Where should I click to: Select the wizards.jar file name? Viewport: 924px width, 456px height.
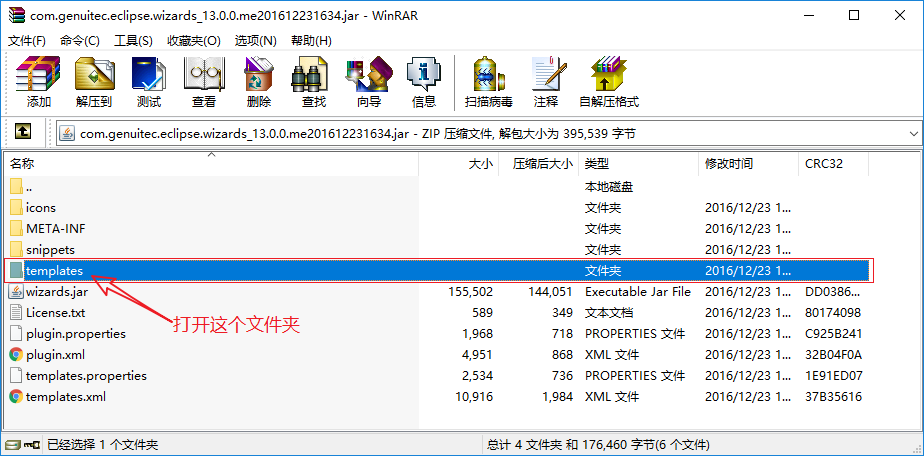coord(57,292)
